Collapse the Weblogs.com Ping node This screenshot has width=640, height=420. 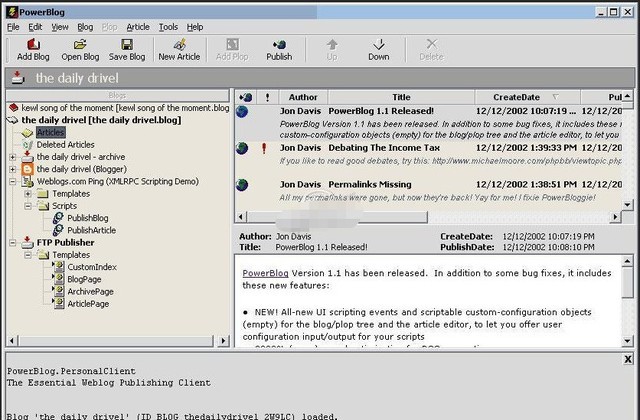(x=13, y=181)
